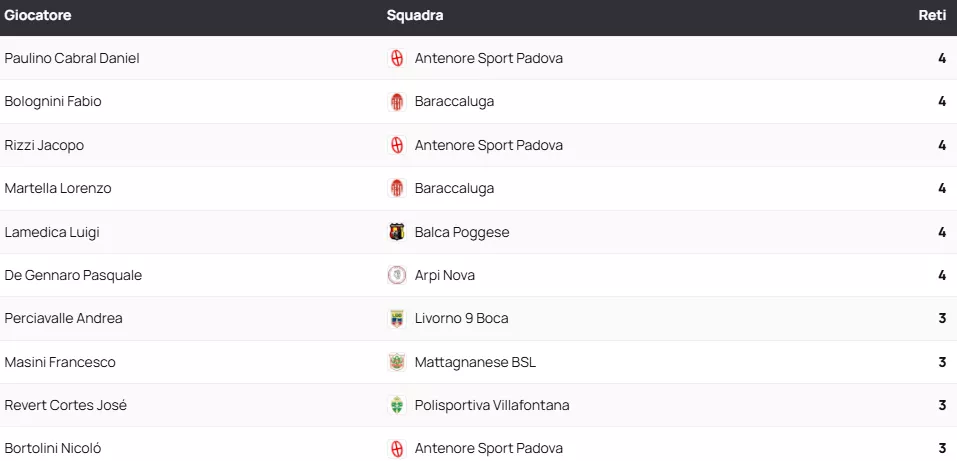Select player De Gennaro Pasquale
The width and height of the screenshot is (957, 461).
[73, 275]
